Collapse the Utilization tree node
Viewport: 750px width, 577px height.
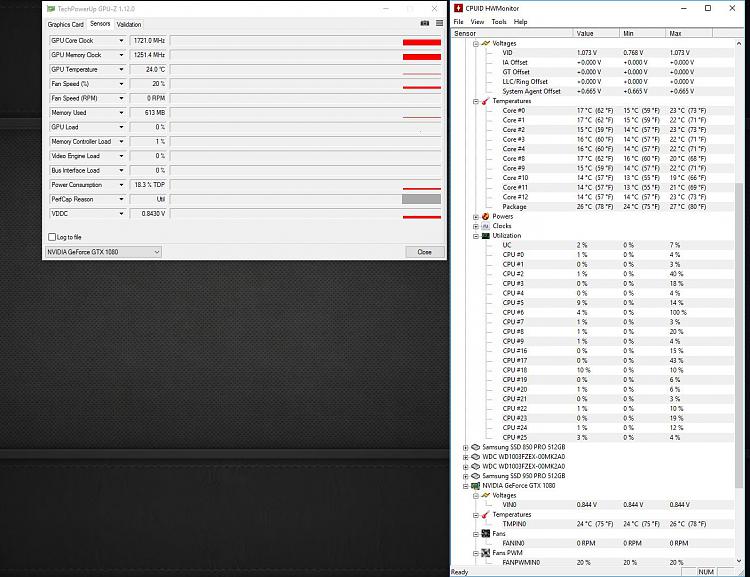click(476, 236)
